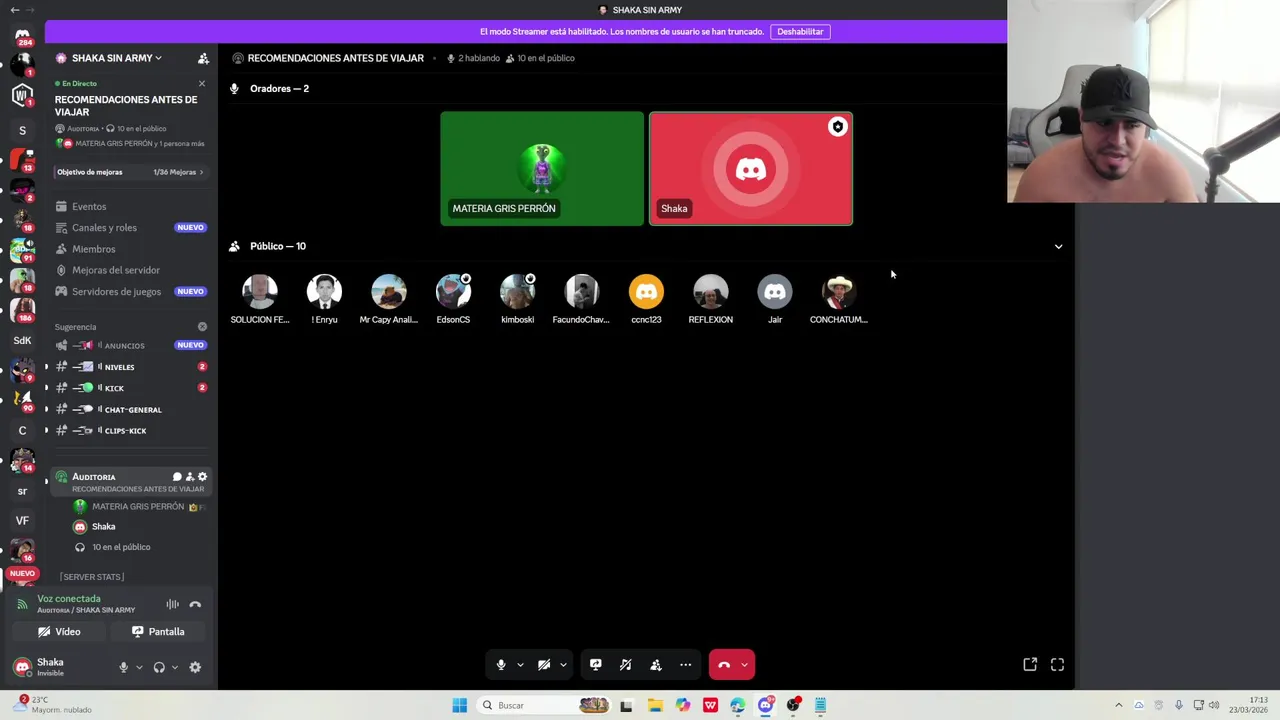1280x720 pixels.
Task: Open the VF server in server list
Action: [22, 520]
